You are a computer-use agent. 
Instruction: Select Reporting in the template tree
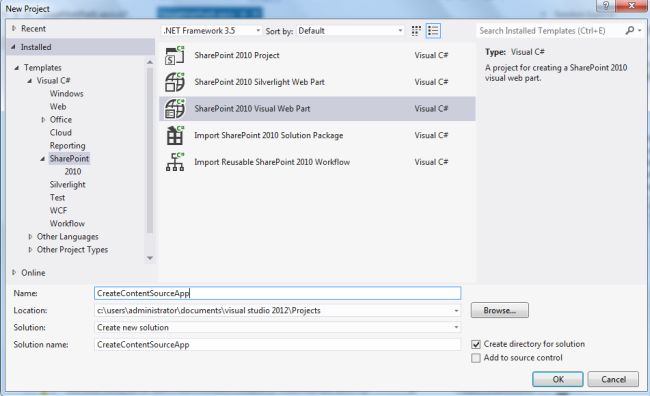coord(67,146)
